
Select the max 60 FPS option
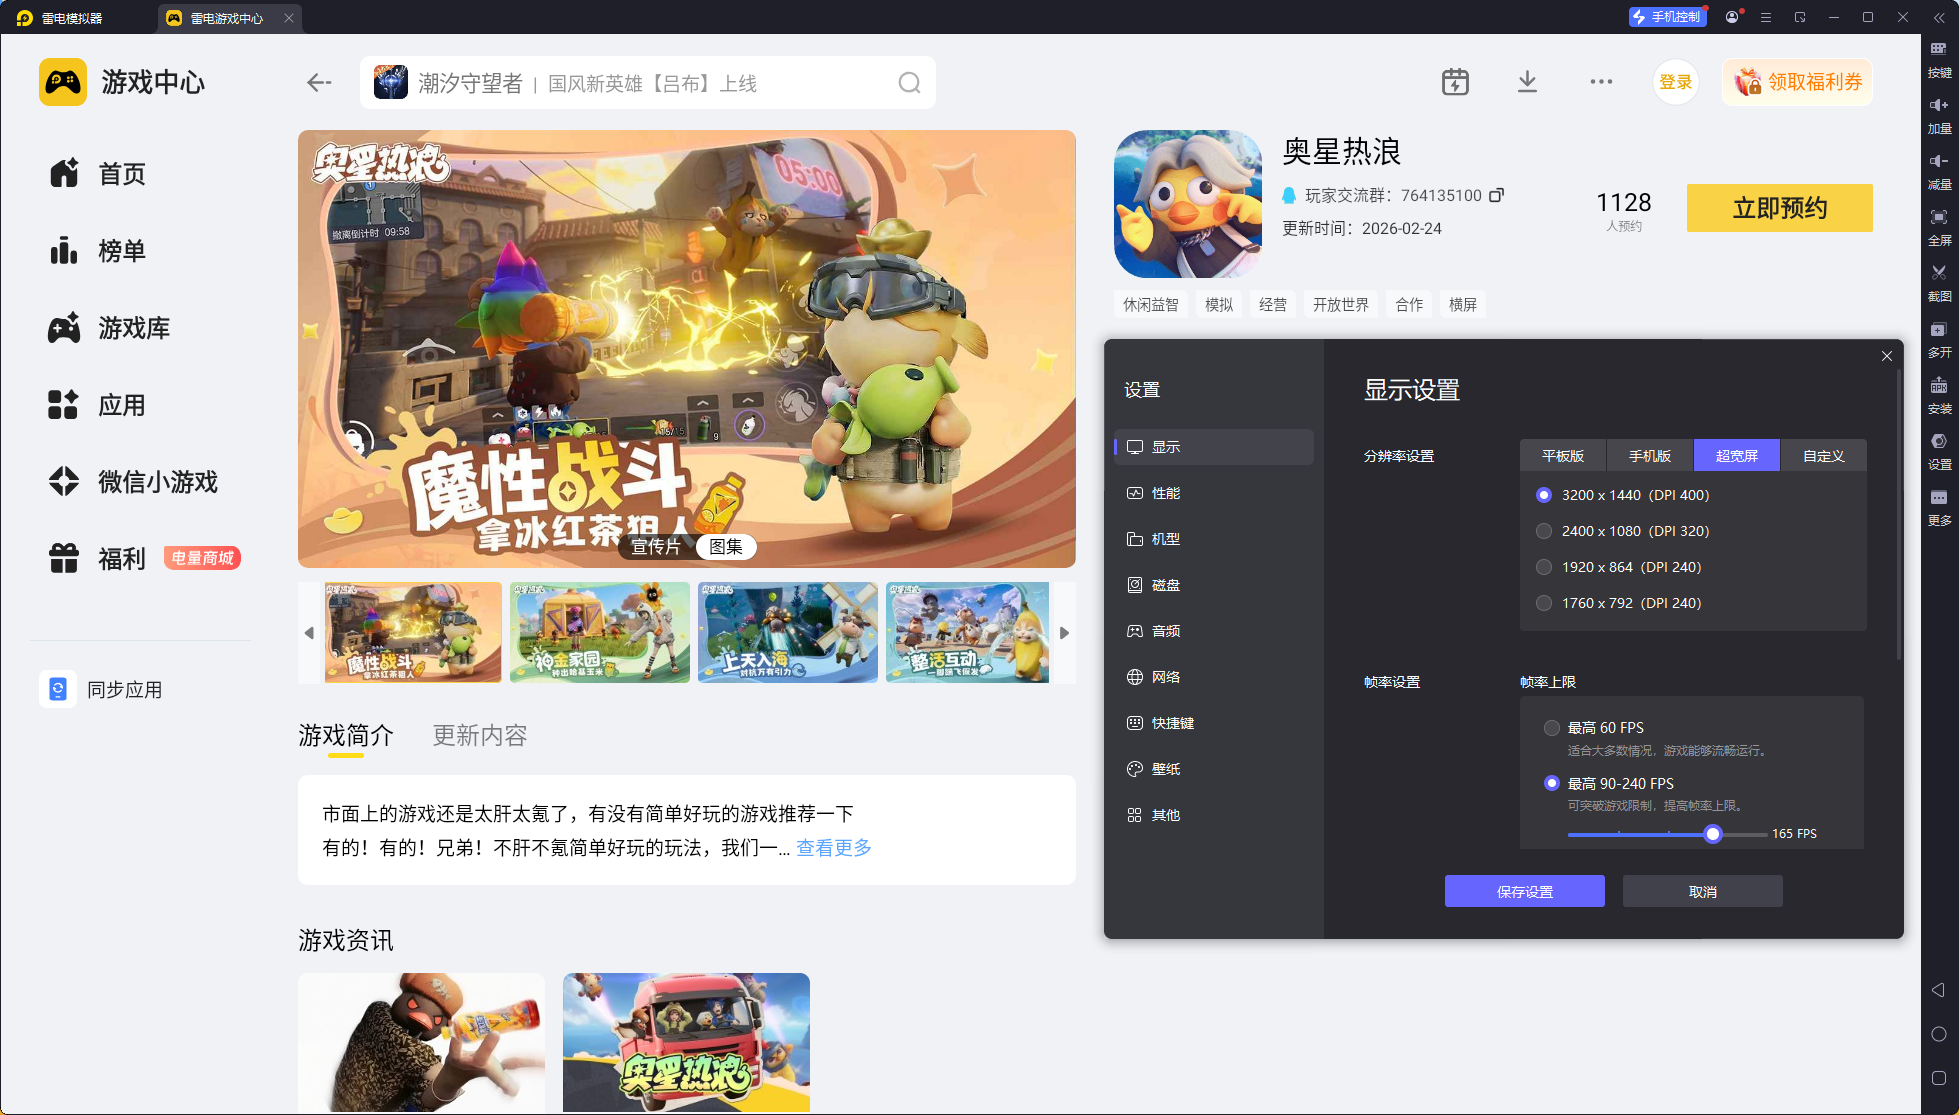pos(1552,728)
